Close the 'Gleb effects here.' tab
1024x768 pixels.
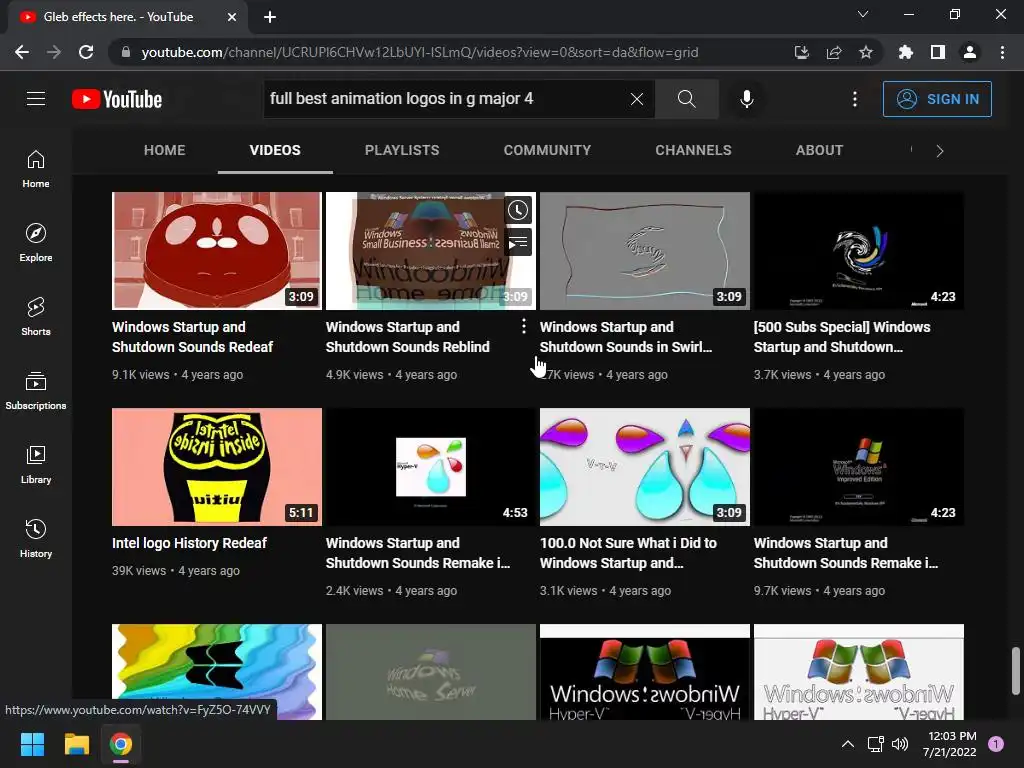click(232, 17)
